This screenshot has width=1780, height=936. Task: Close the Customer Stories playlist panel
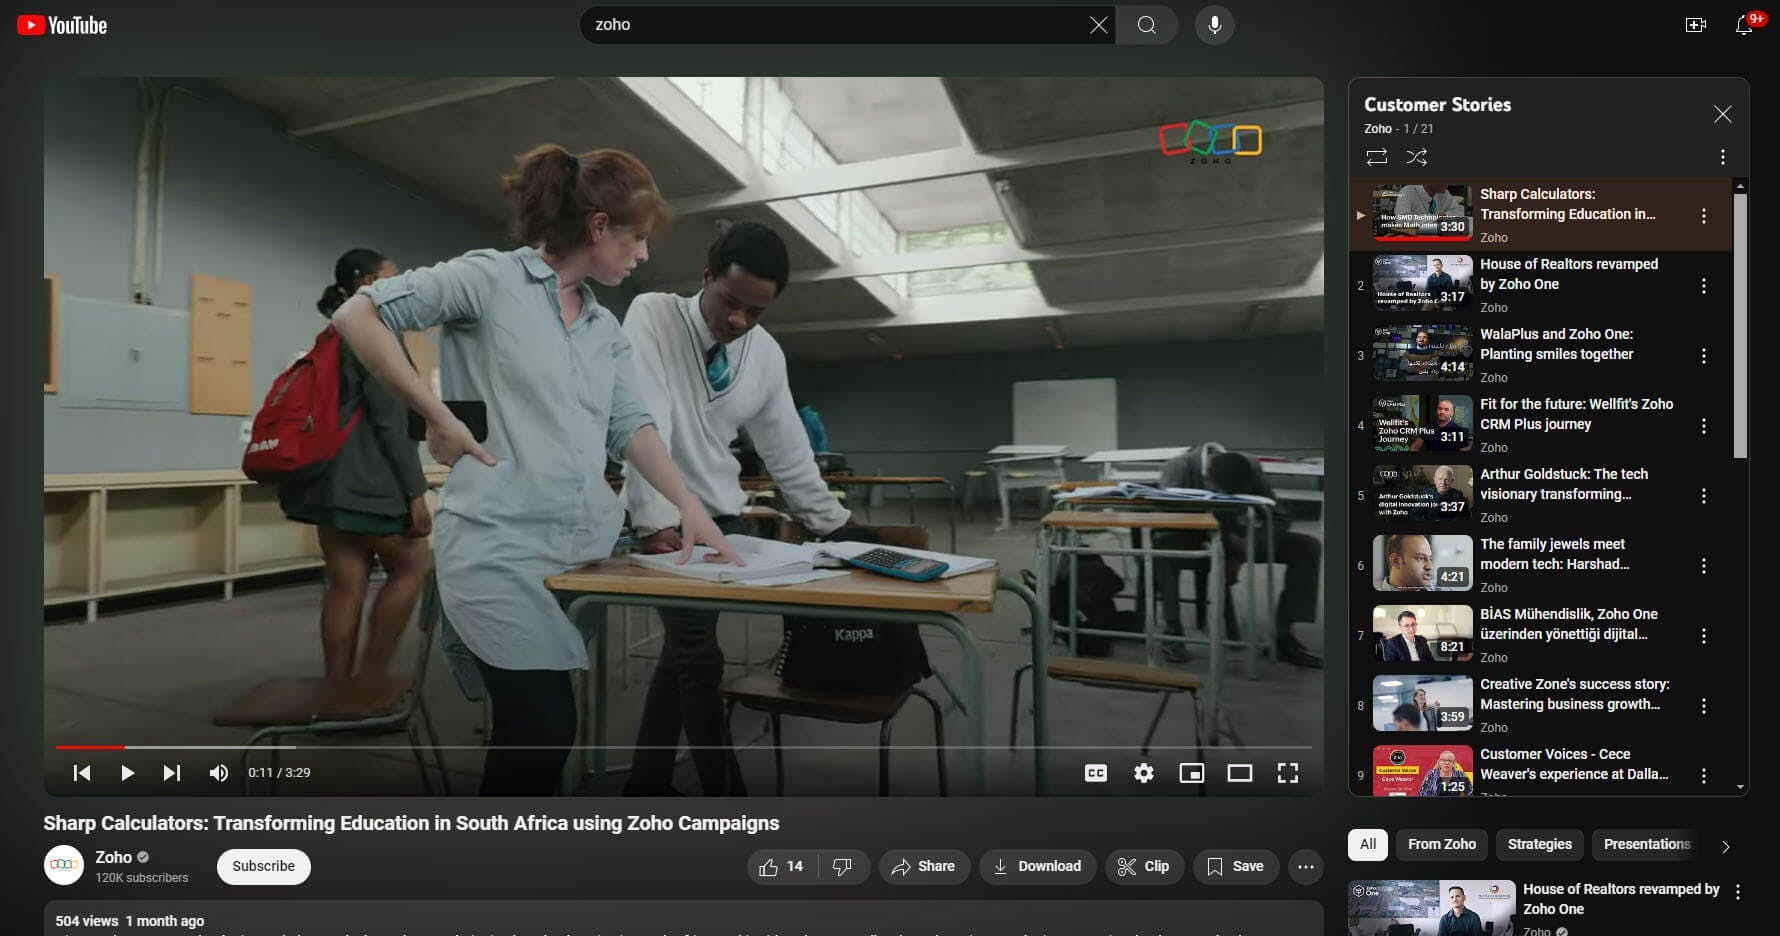[1722, 114]
